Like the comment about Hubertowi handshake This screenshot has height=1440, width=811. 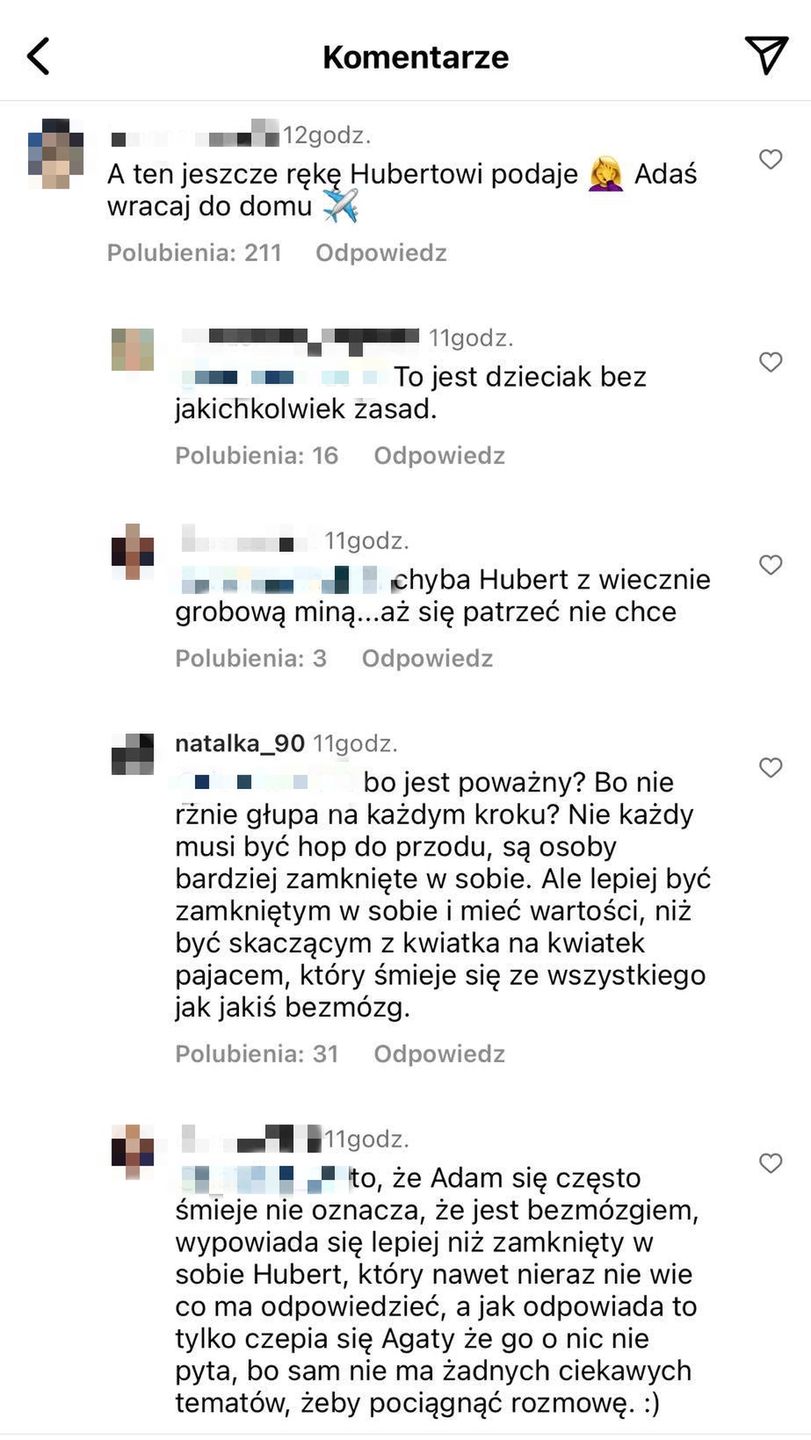(x=770, y=159)
